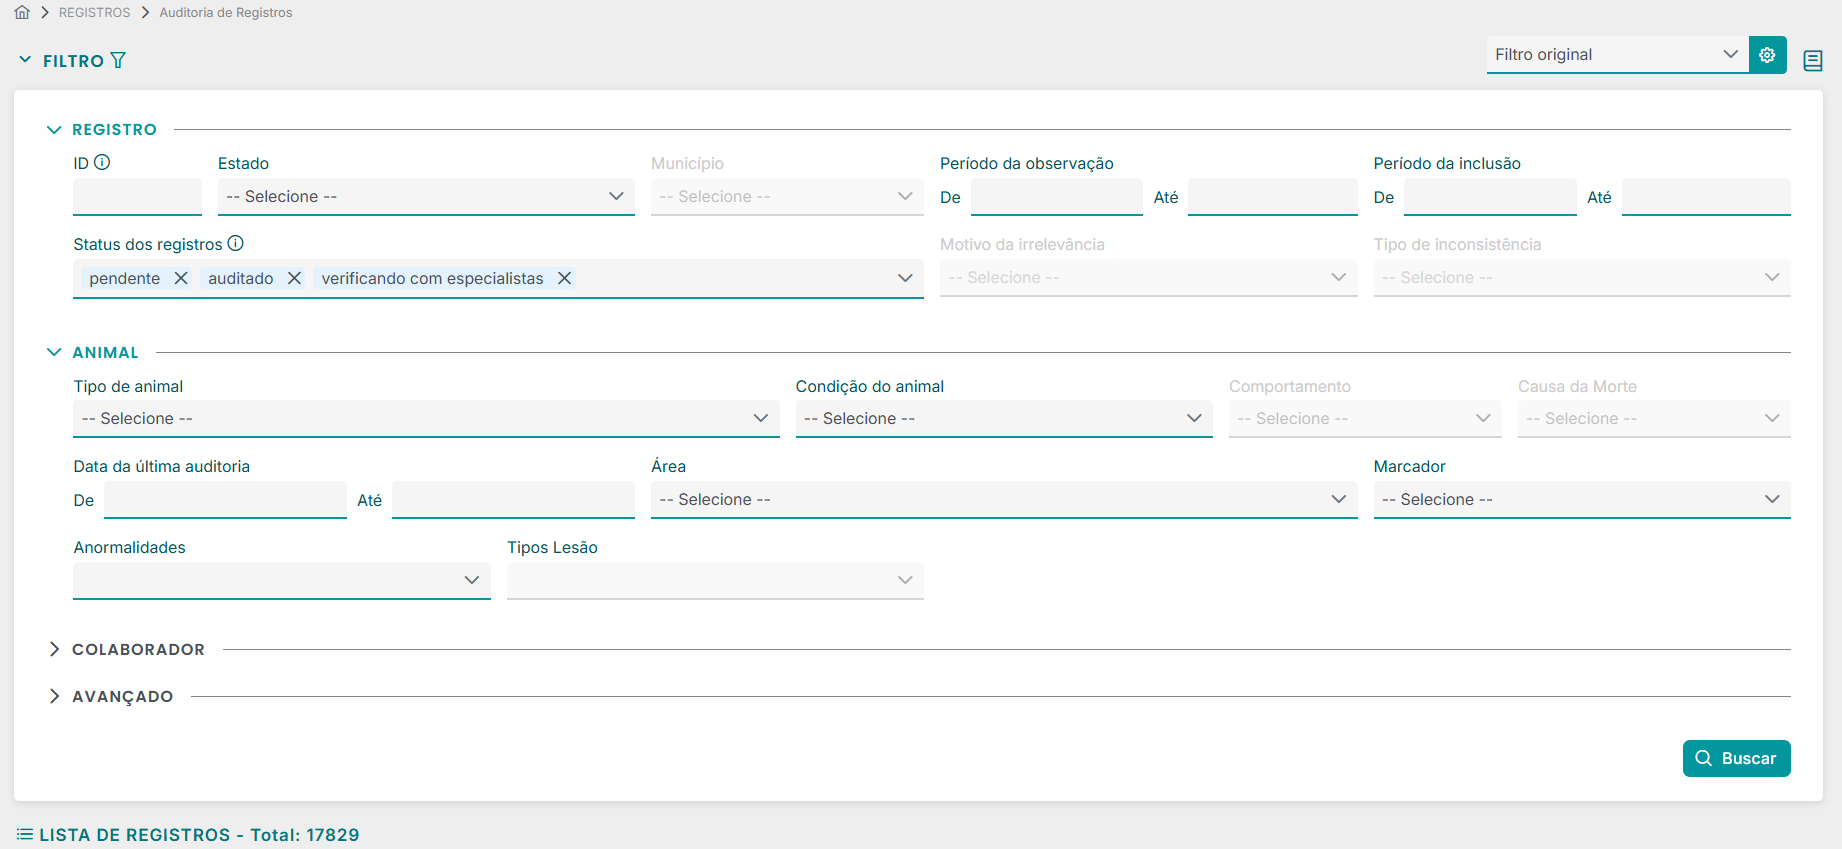Viewport: 1842px width, 849px height.
Task: Open filter settings gear button
Action: [1767, 55]
